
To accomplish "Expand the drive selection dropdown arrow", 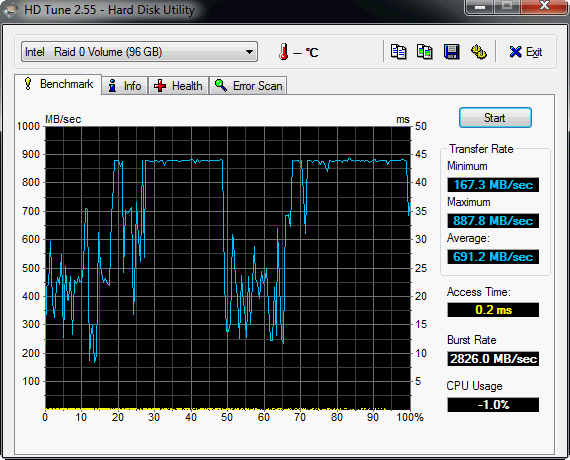I will coord(249,52).
